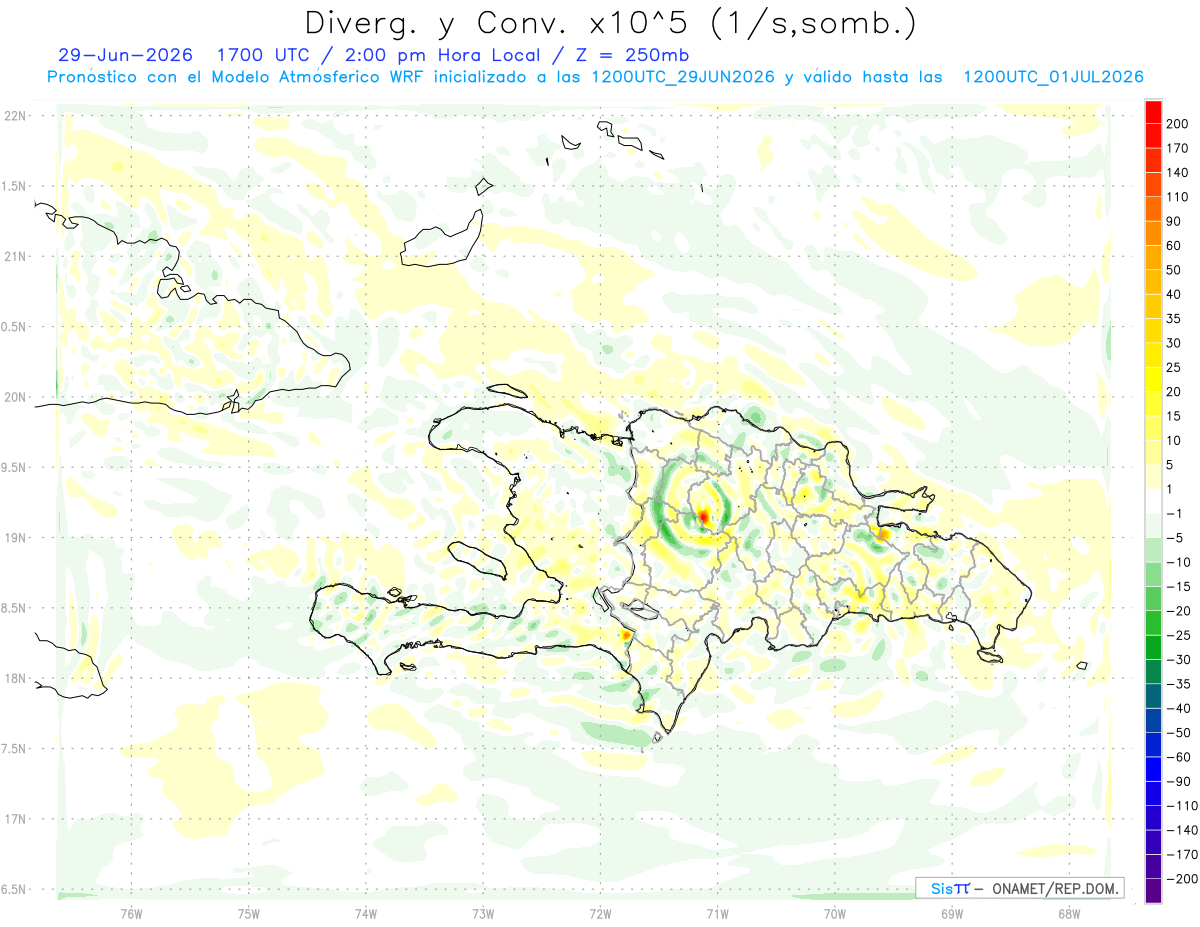This screenshot has height=927, width=1200.
Task: Click the "69W" longitude label
Action: 951,913
